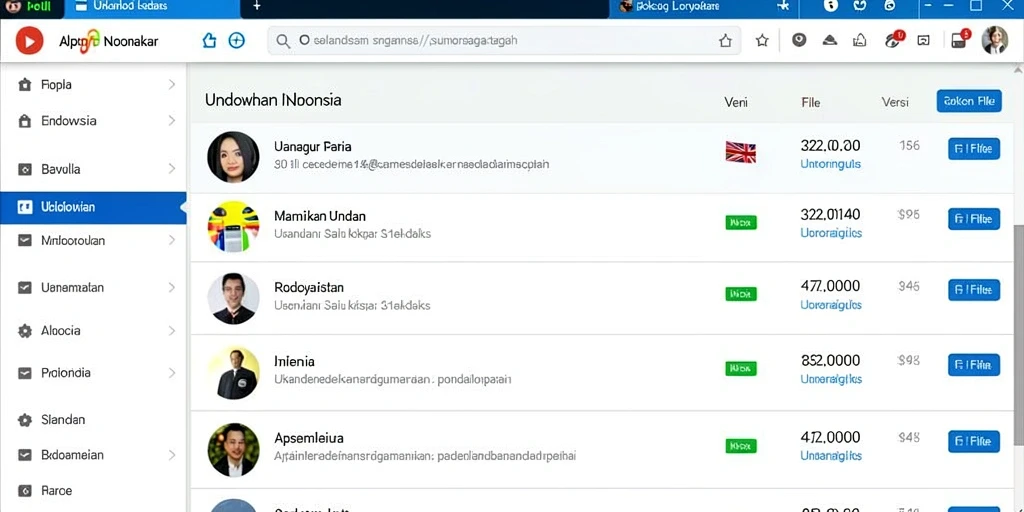The height and width of the screenshot is (512, 1024).
Task: Click the magnifier search icon in address bar
Action: [283, 41]
